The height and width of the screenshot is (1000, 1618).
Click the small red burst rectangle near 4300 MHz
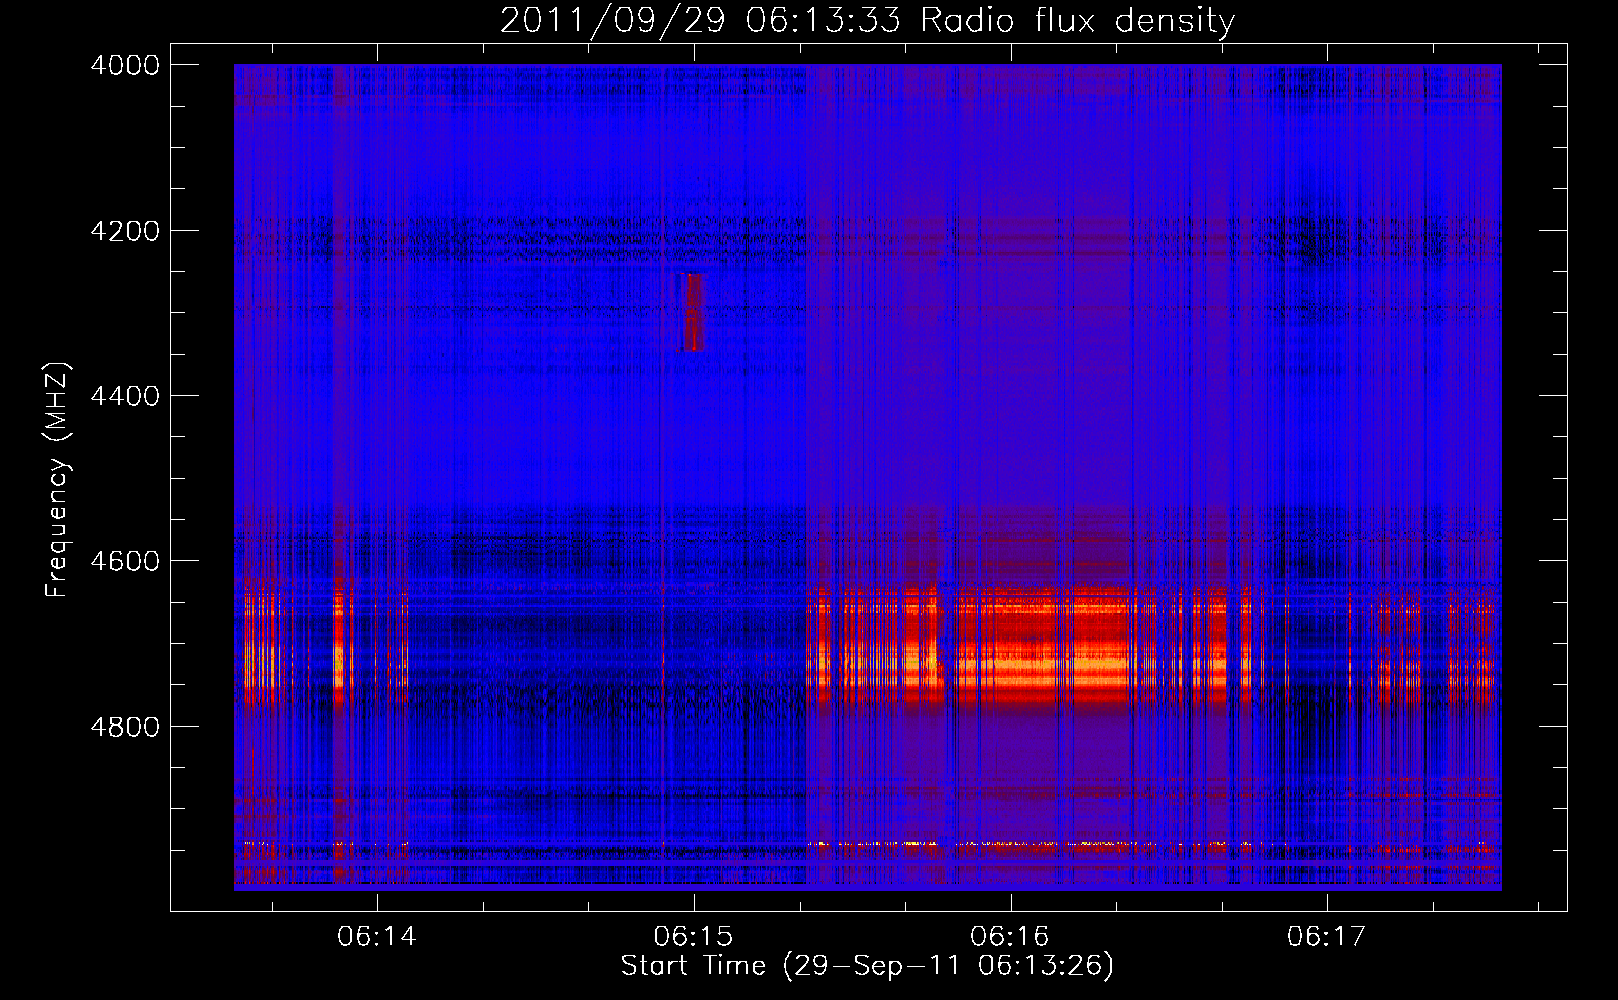(692, 312)
